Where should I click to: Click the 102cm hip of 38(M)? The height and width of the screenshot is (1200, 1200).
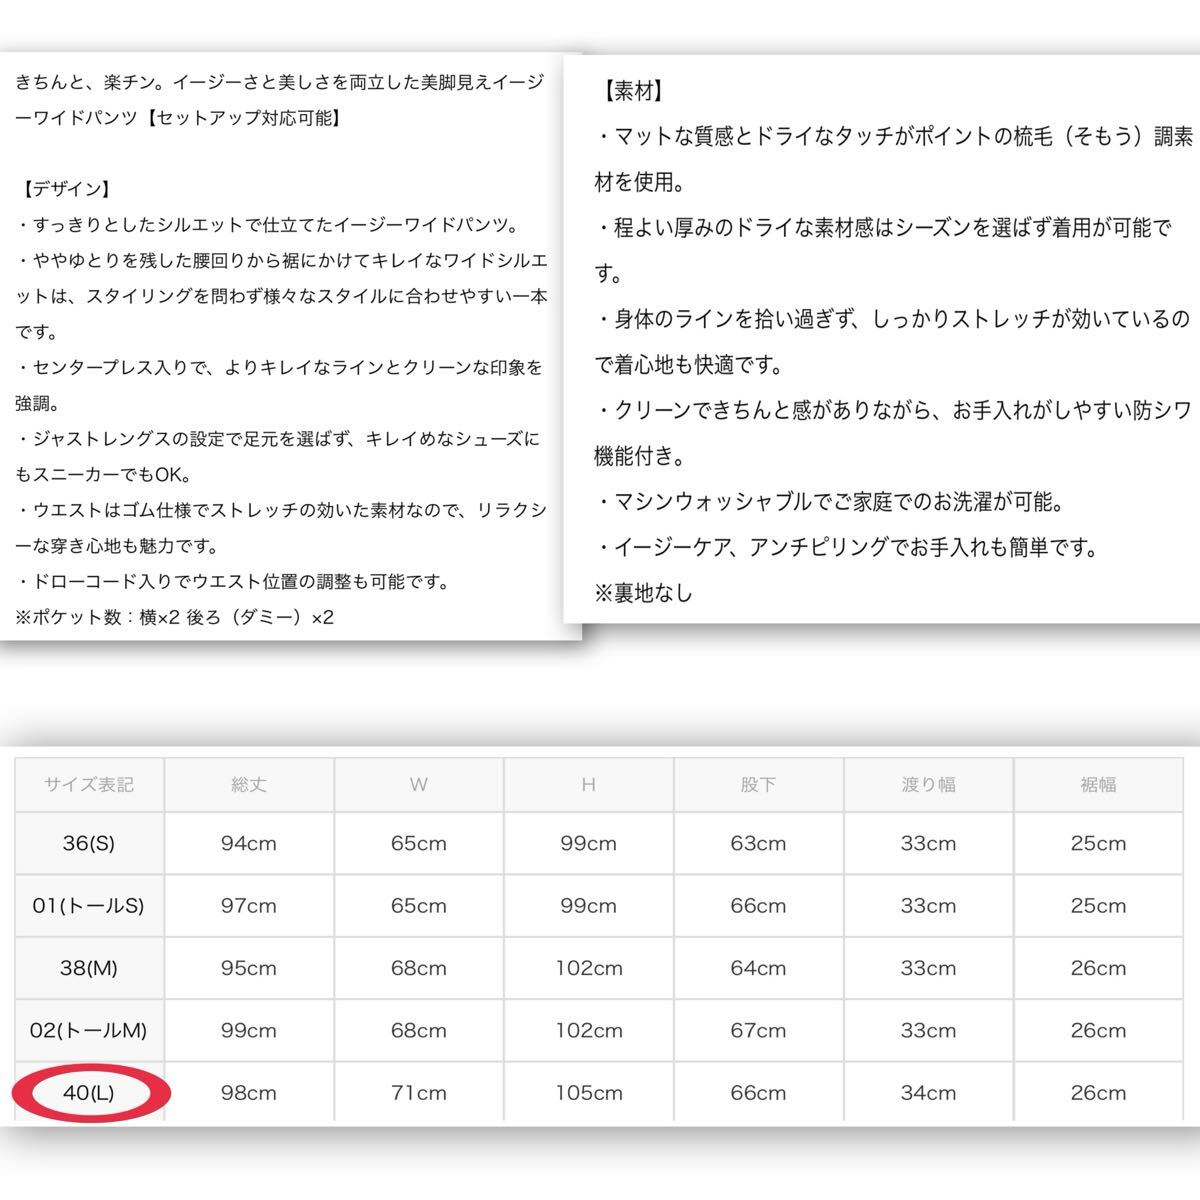coord(588,968)
